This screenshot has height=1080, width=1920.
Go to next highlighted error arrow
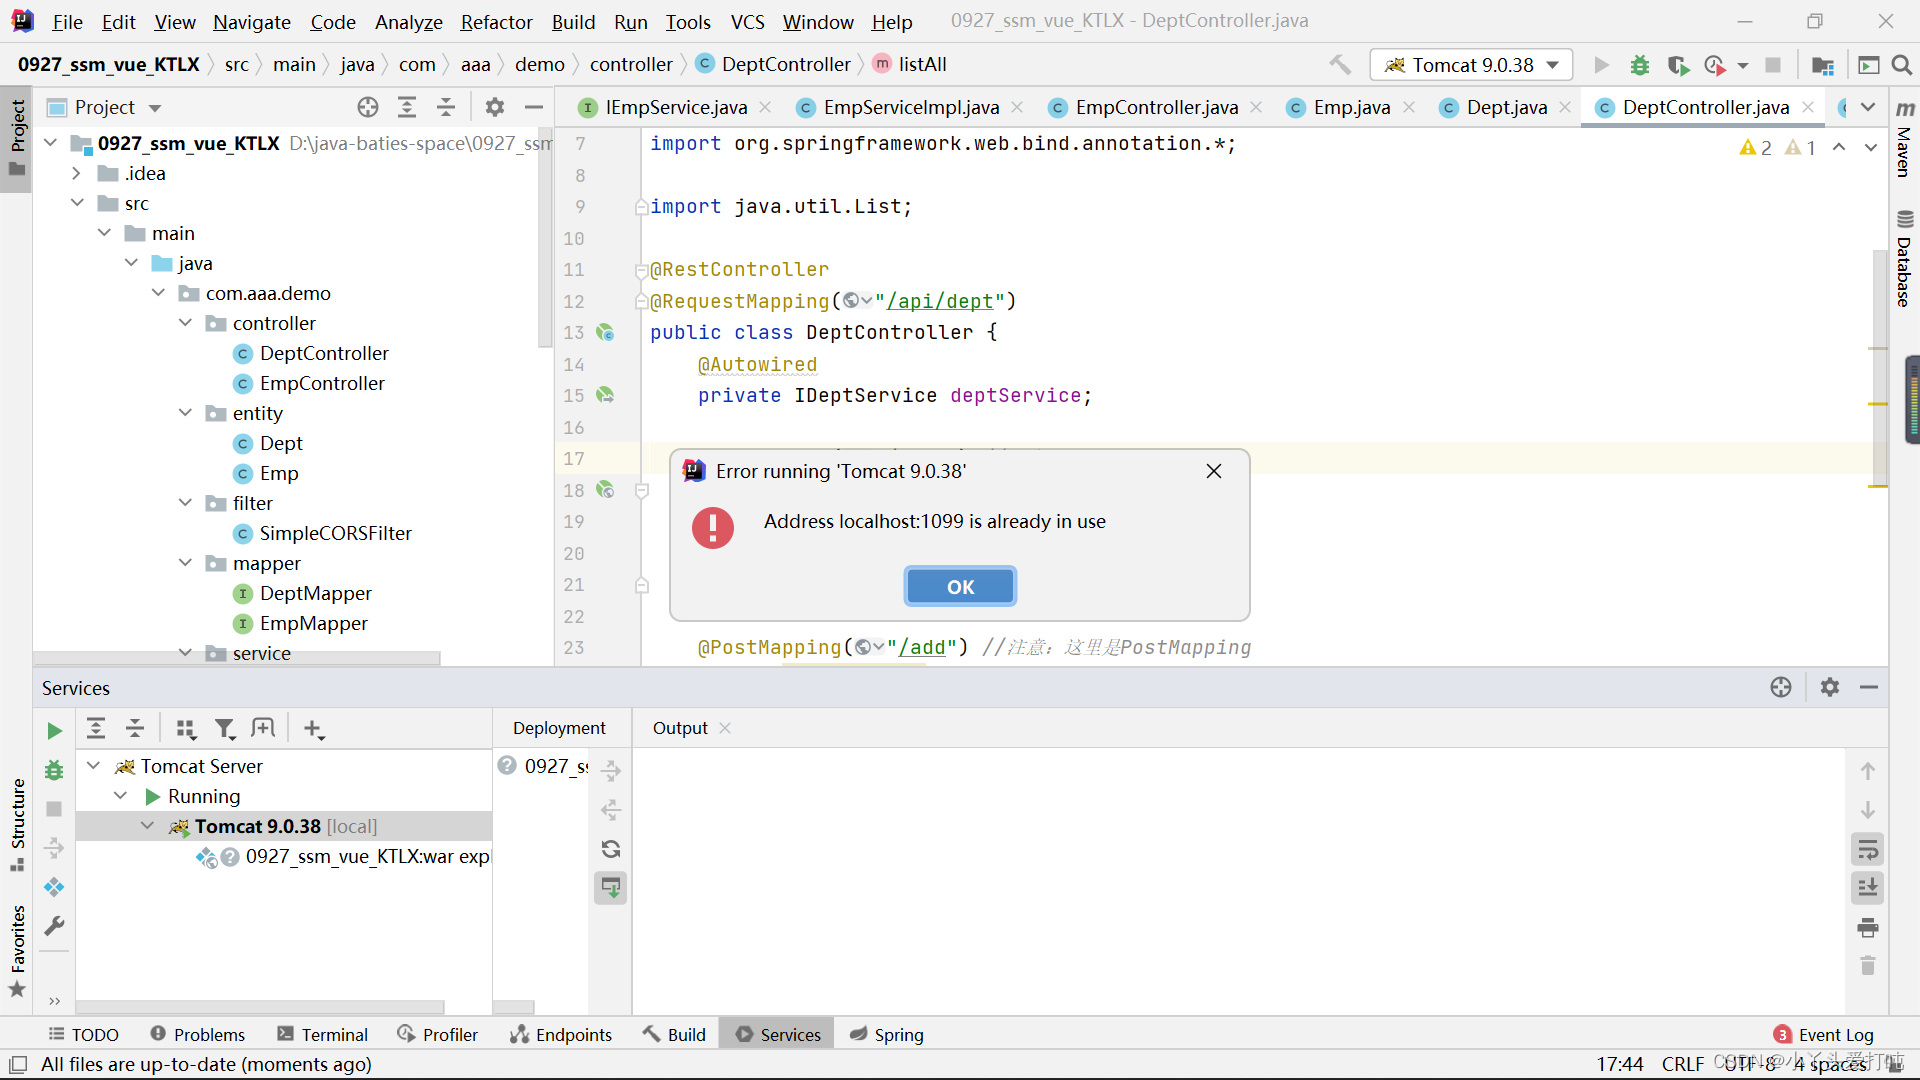point(1870,147)
